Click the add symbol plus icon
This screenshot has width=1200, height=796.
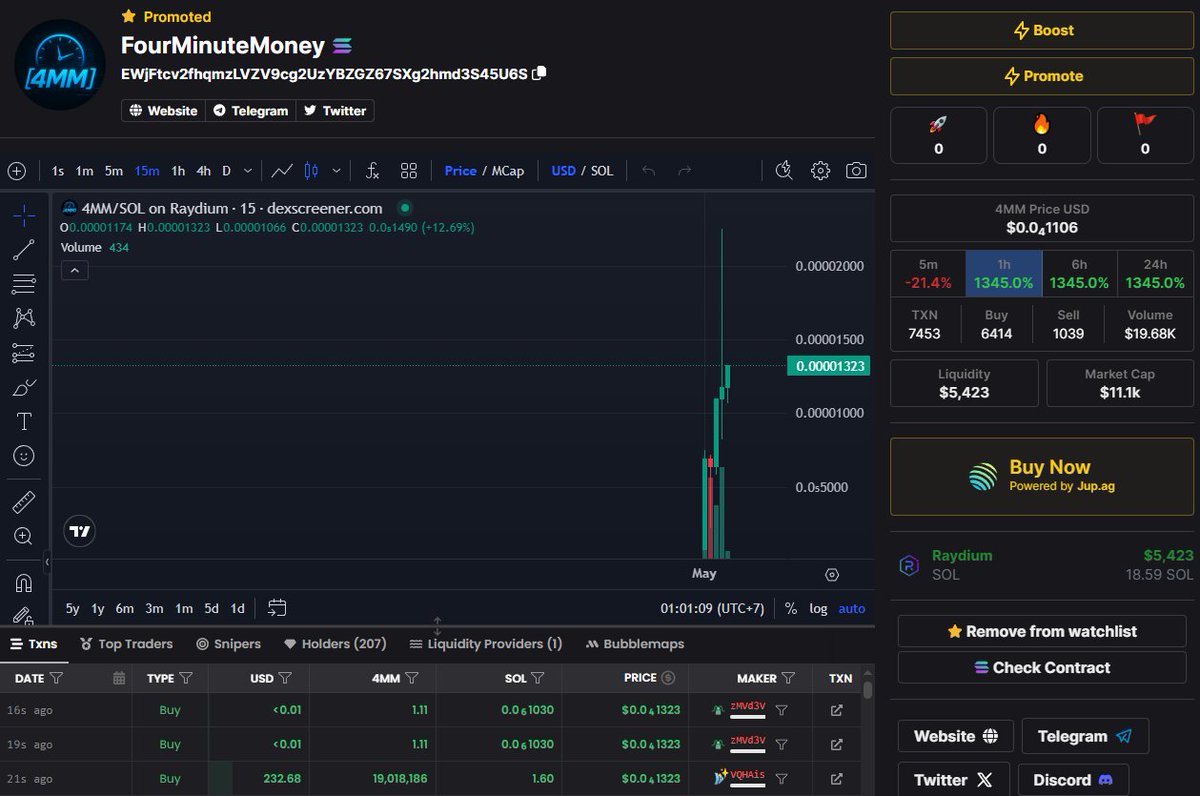point(16,171)
